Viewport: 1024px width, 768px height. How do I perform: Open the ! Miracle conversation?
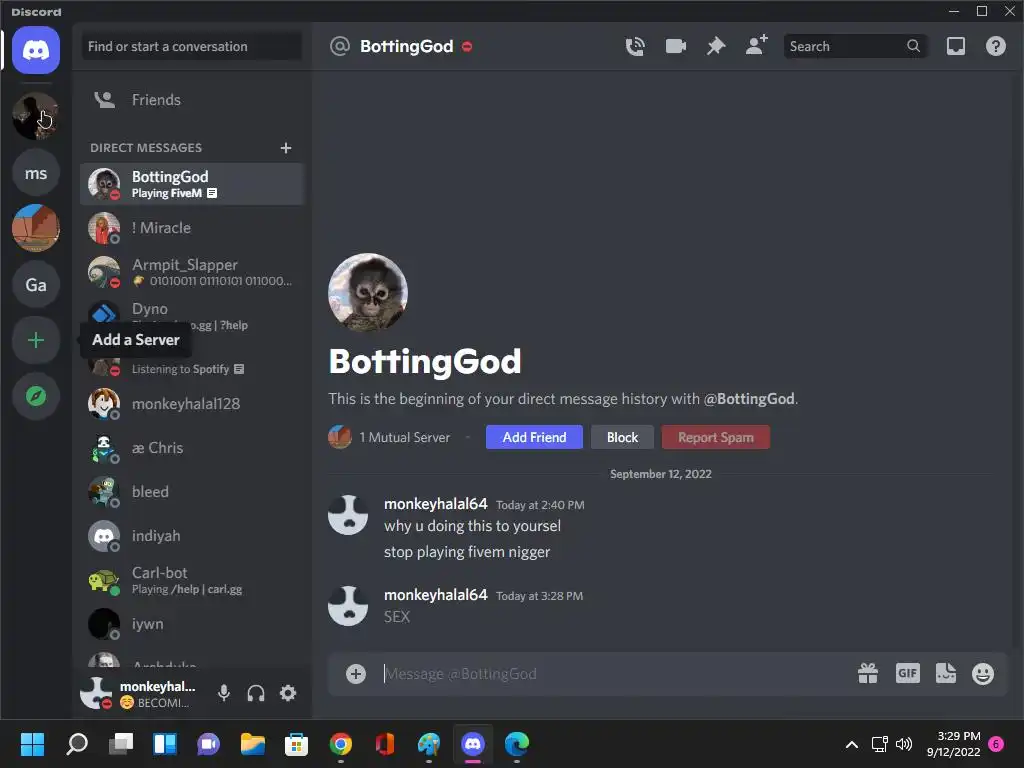click(192, 228)
